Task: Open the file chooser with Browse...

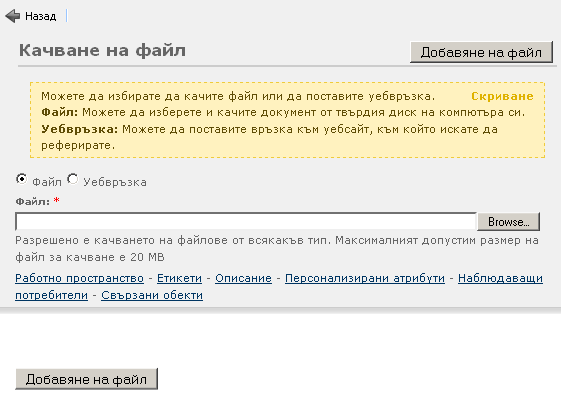Action: click(508, 222)
